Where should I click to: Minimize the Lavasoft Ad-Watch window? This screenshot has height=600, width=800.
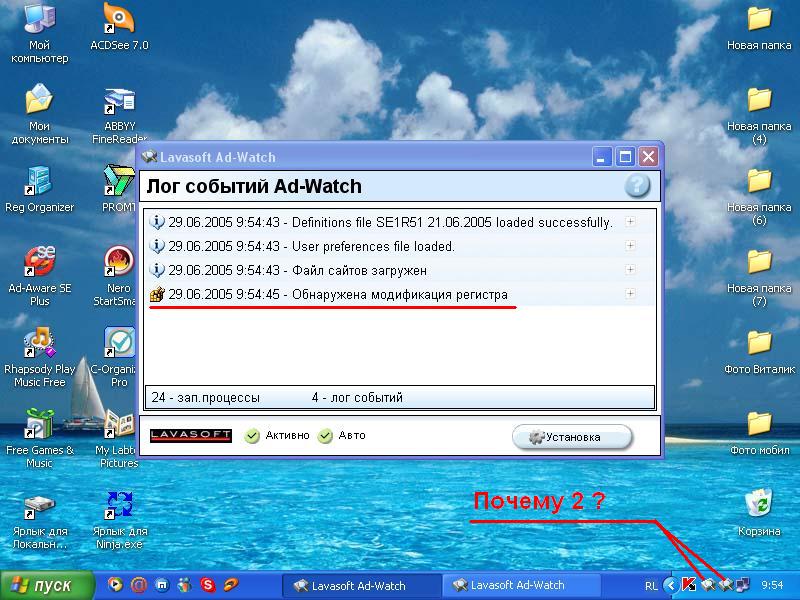602,157
